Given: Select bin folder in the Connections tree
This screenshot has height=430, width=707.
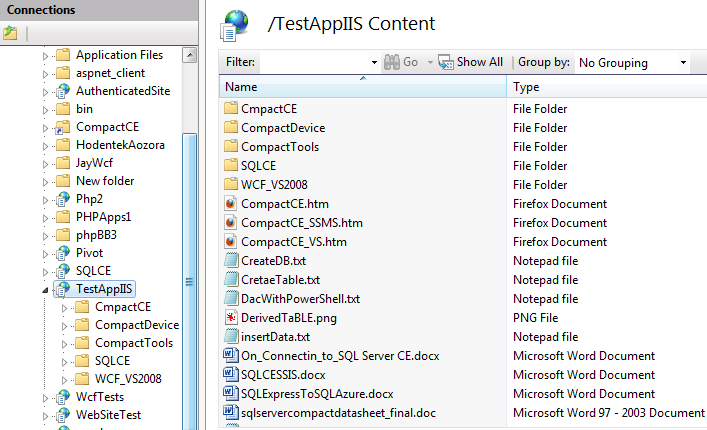Looking at the screenshot, I should click(84, 109).
